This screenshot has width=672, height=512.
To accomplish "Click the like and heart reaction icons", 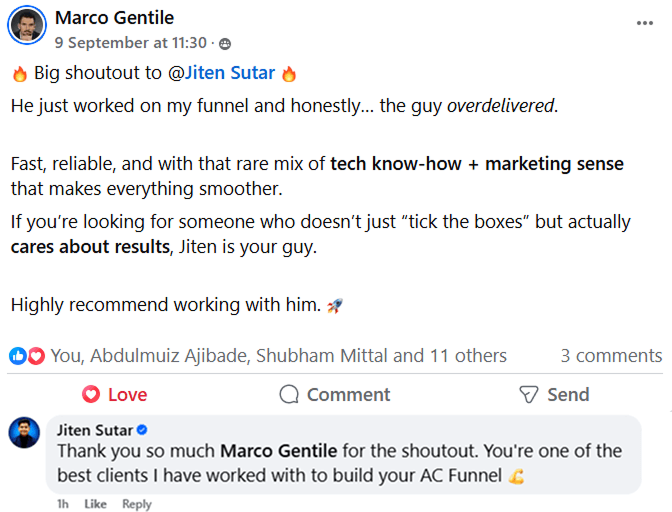I will tap(28, 356).
